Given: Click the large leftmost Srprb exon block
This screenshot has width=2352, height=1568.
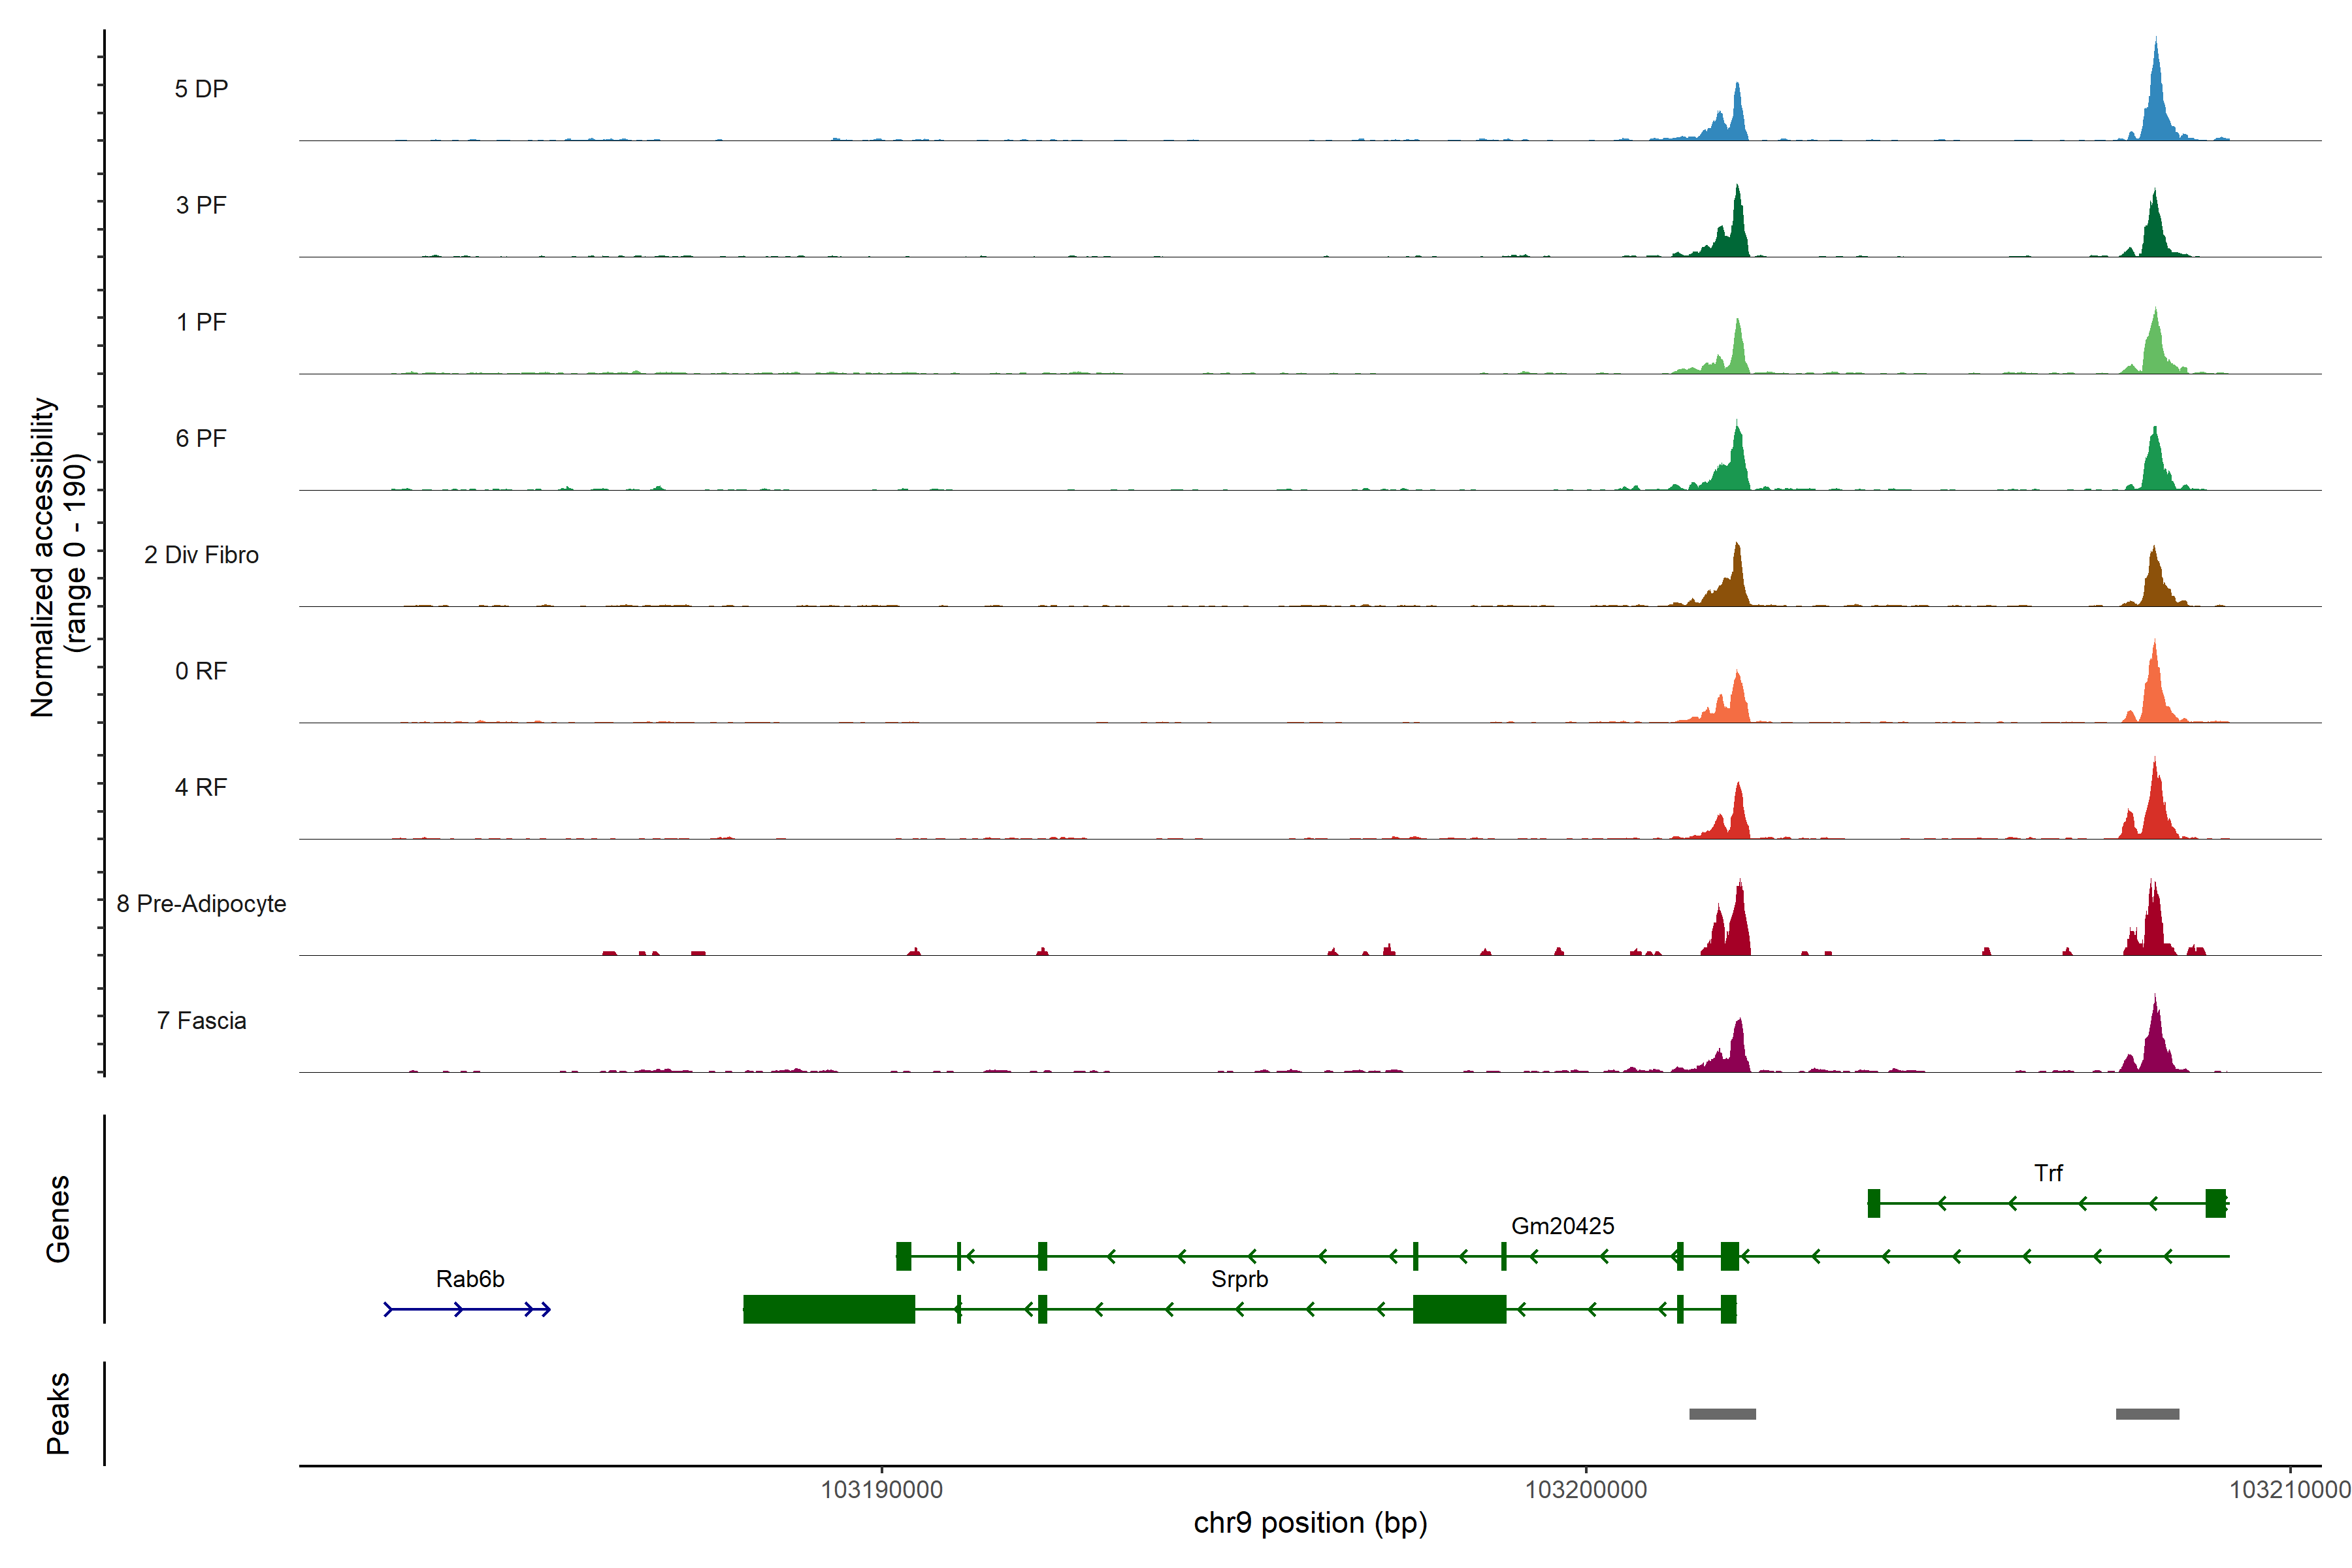Looking at the screenshot, I should click(828, 1309).
